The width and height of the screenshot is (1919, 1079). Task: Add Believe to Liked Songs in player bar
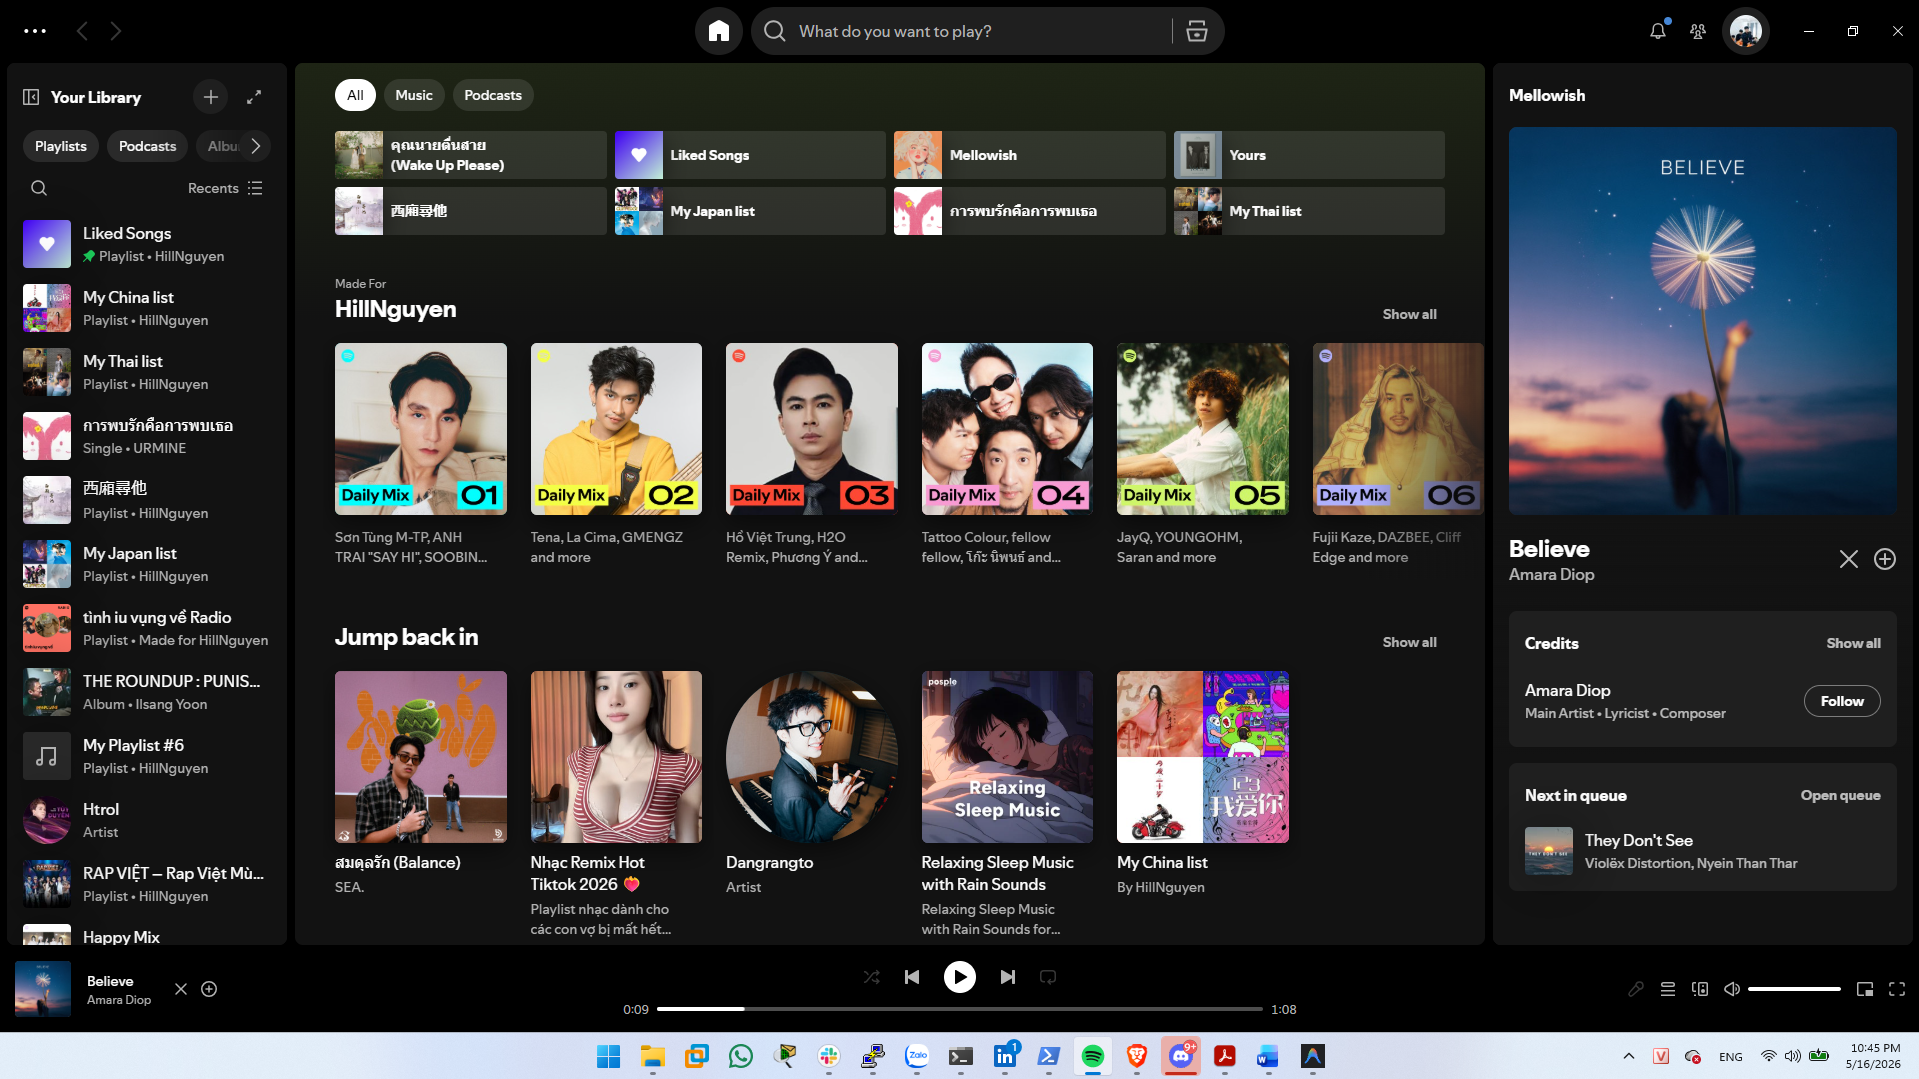tap(209, 989)
